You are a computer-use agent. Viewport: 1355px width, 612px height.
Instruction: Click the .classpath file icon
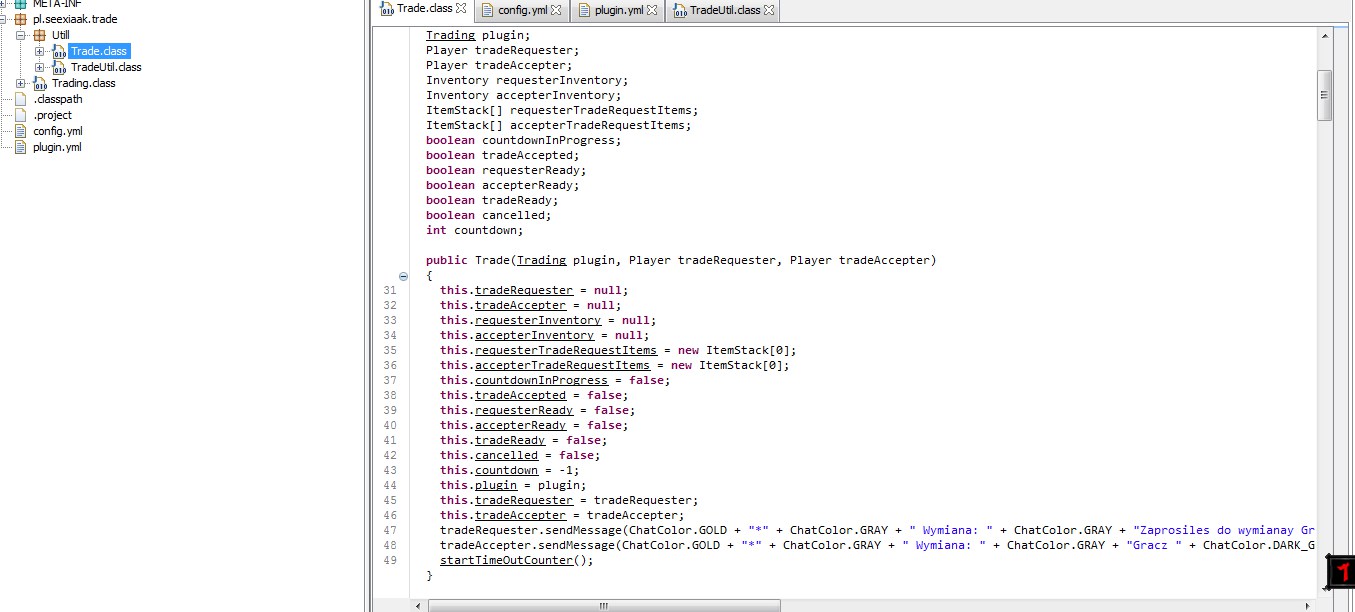point(21,99)
